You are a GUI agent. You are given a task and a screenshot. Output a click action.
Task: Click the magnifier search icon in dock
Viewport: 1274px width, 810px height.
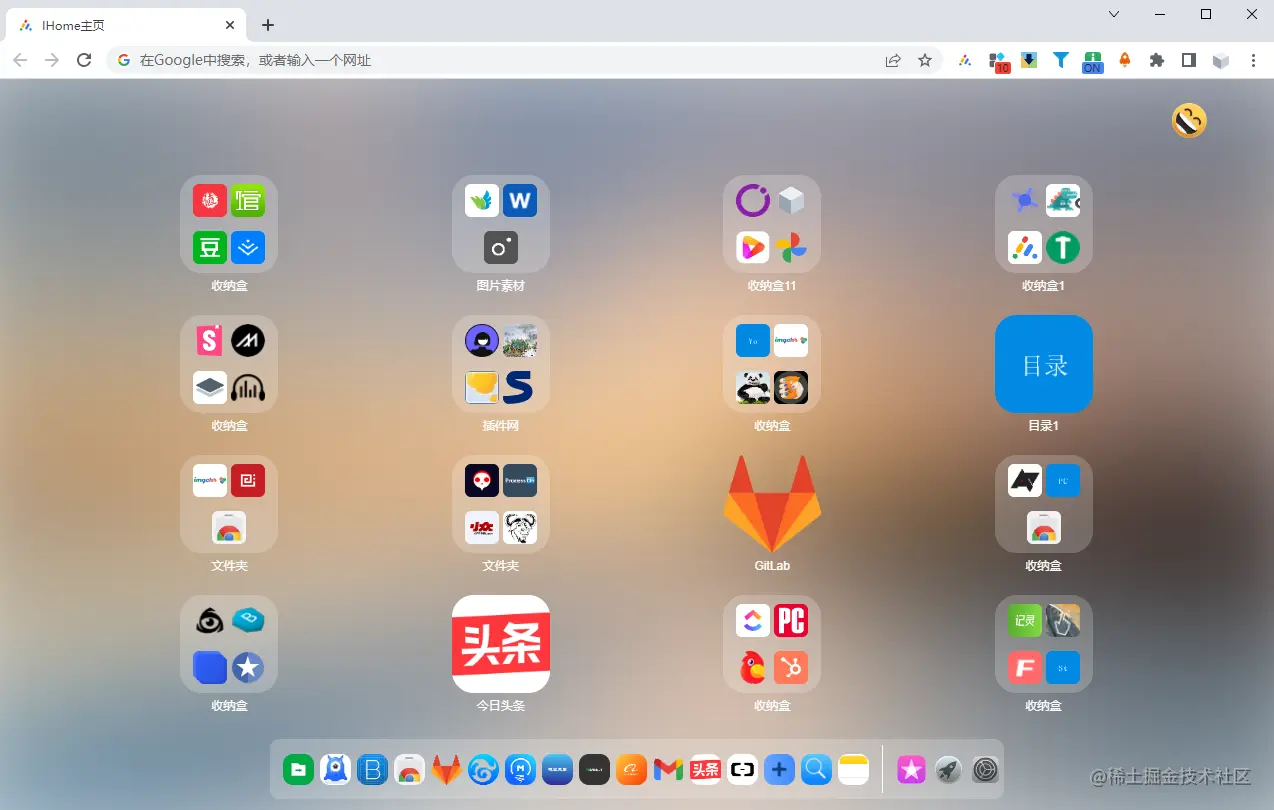(816, 769)
